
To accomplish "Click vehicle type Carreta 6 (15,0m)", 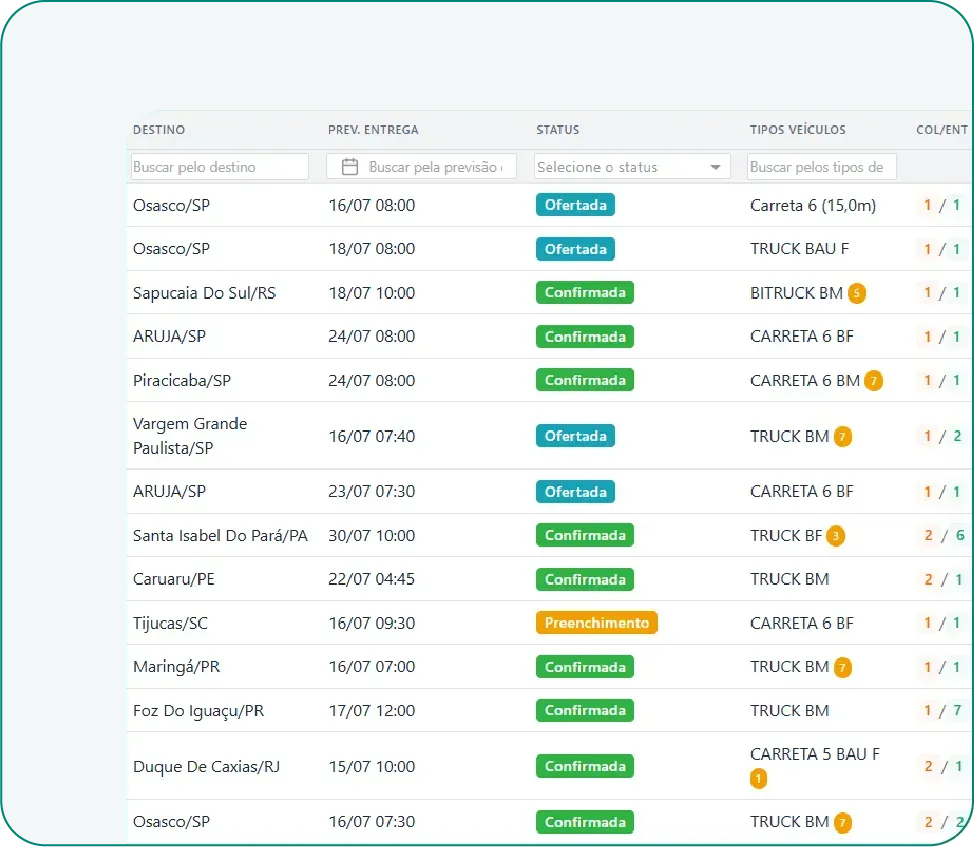I will tap(812, 206).
